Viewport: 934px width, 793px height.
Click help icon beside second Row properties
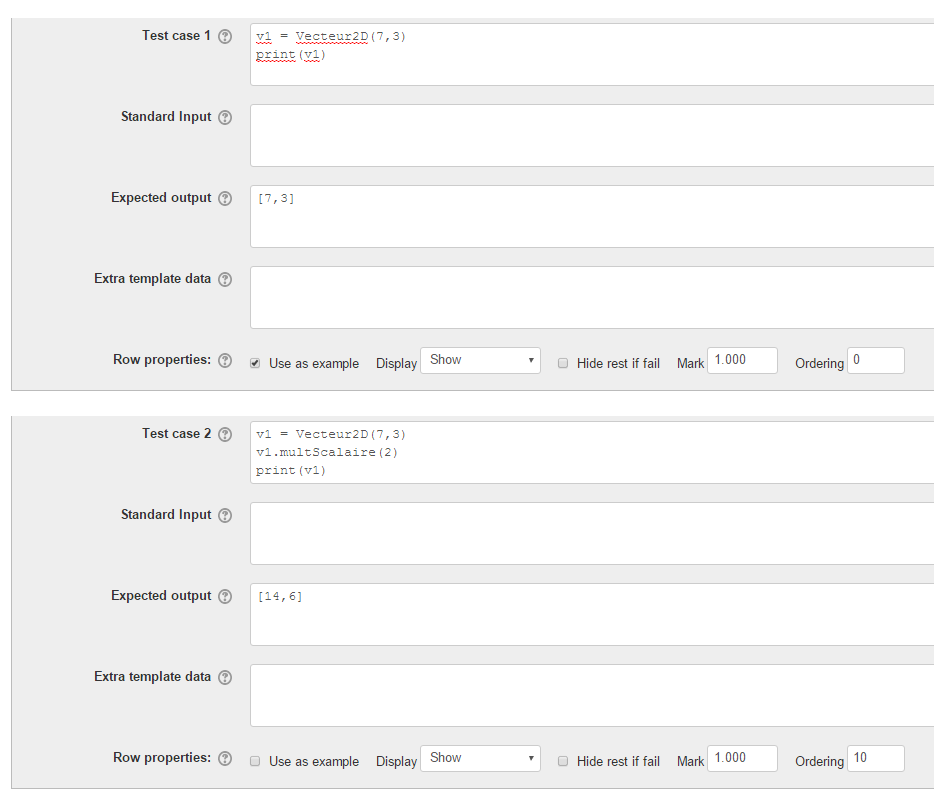point(225,758)
